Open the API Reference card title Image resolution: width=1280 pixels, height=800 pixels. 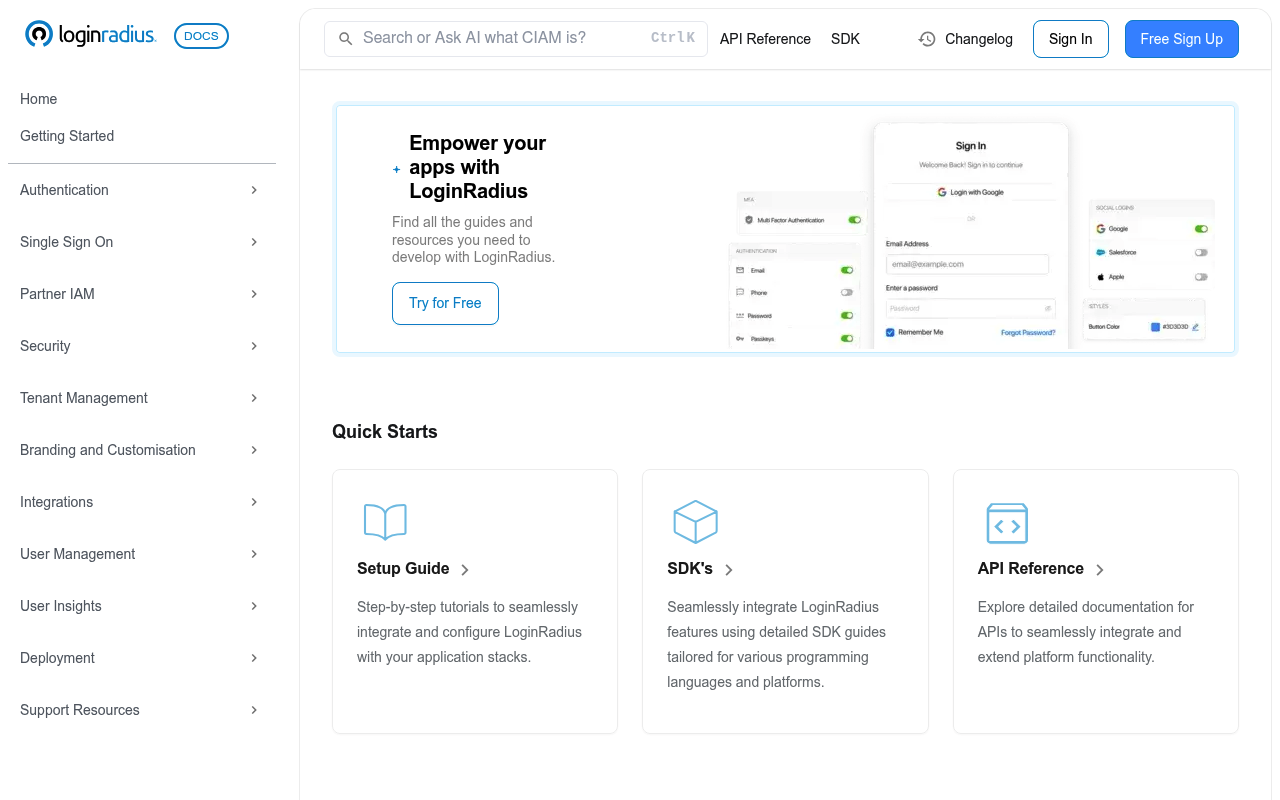[1031, 569]
